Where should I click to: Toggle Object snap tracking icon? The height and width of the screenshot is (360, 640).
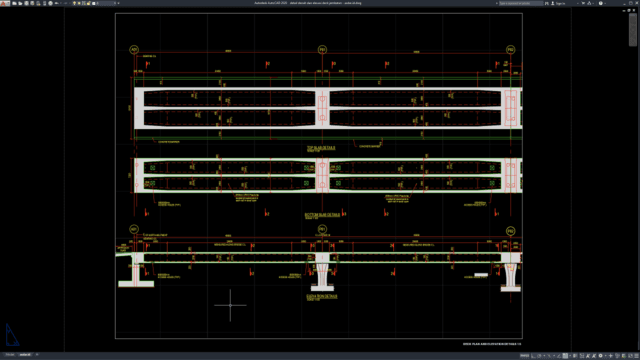point(559,356)
